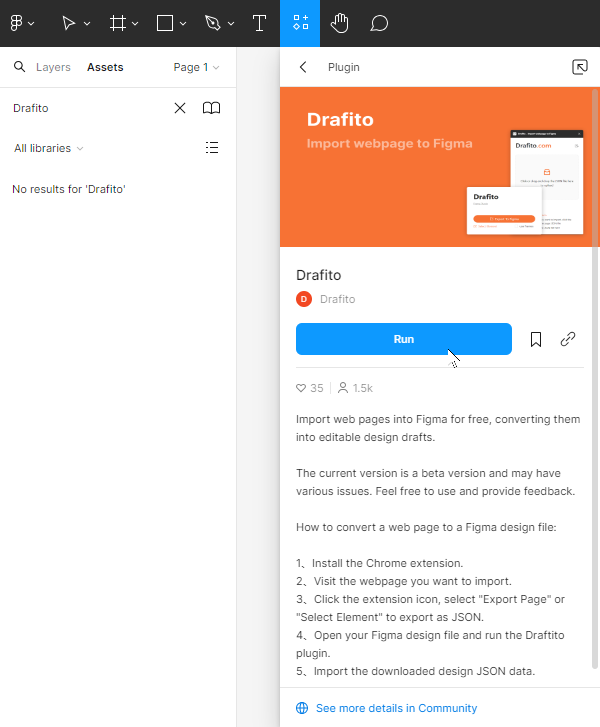The width and height of the screenshot is (600, 727).
Task: Toggle list view in assets panel
Action: pos(212,148)
